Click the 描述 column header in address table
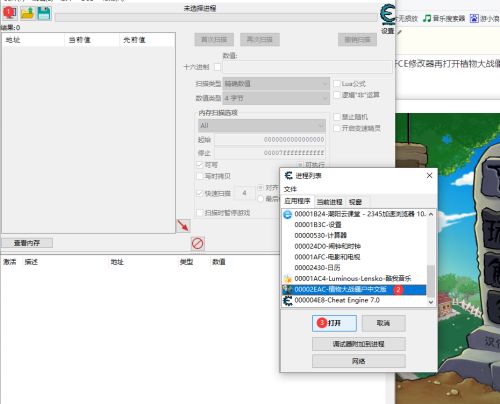Screen dimensions: 500x404 (31, 262)
